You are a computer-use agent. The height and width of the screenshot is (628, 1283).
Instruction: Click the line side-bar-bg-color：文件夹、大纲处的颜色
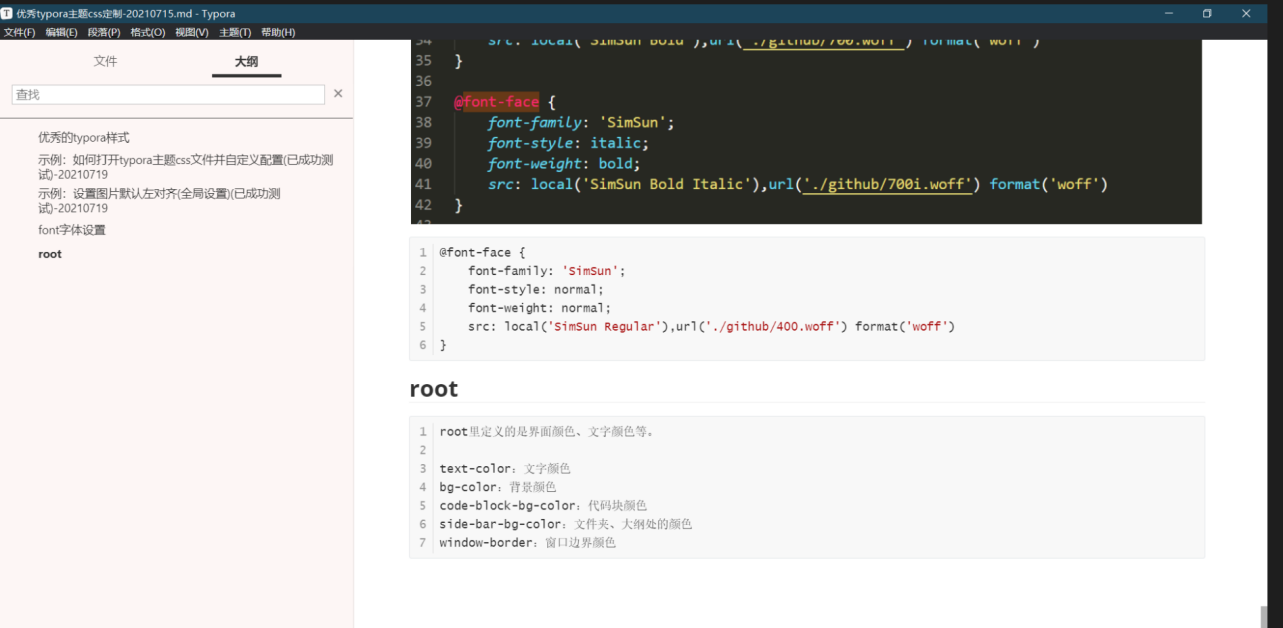[x=566, y=524]
